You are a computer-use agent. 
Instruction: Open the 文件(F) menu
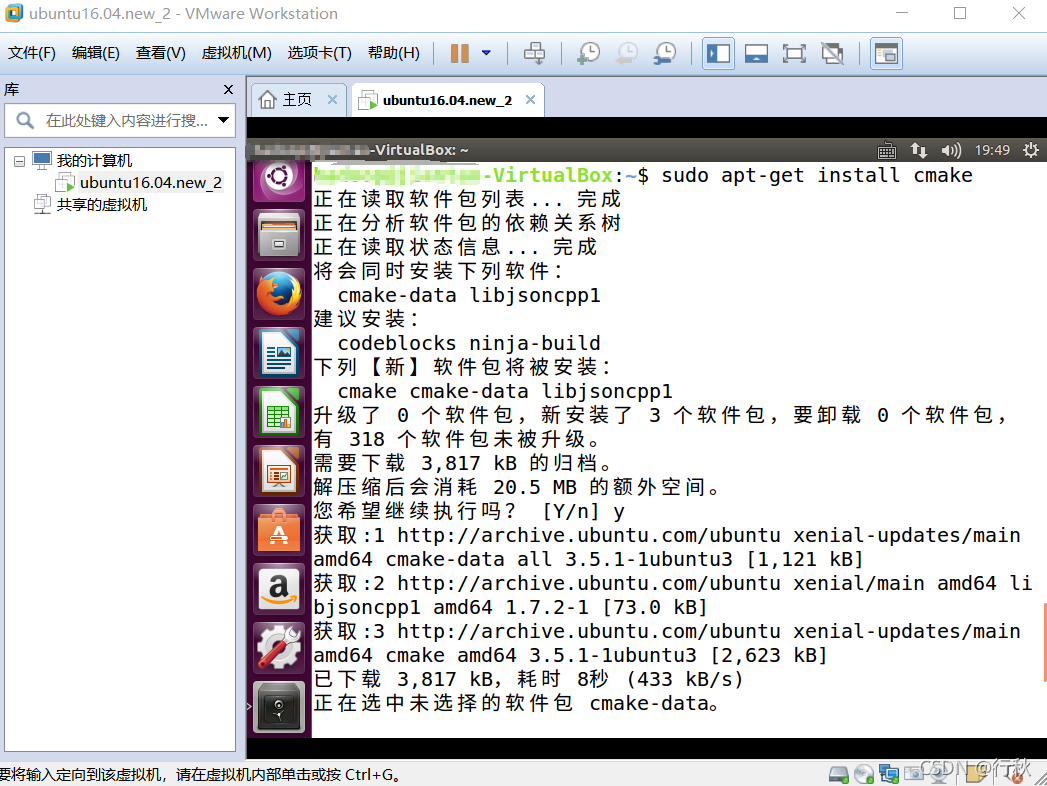[31, 53]
